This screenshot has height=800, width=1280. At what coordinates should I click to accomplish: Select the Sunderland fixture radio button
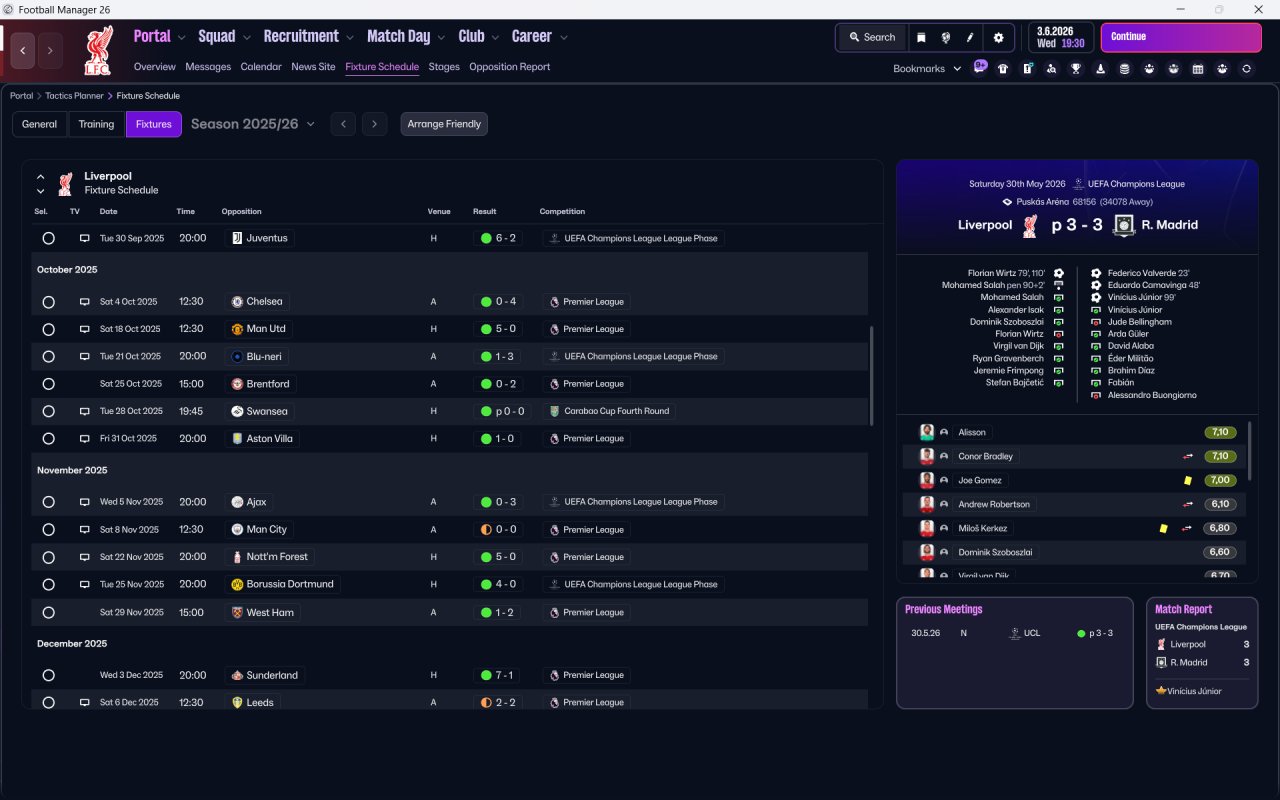(48, 676)
